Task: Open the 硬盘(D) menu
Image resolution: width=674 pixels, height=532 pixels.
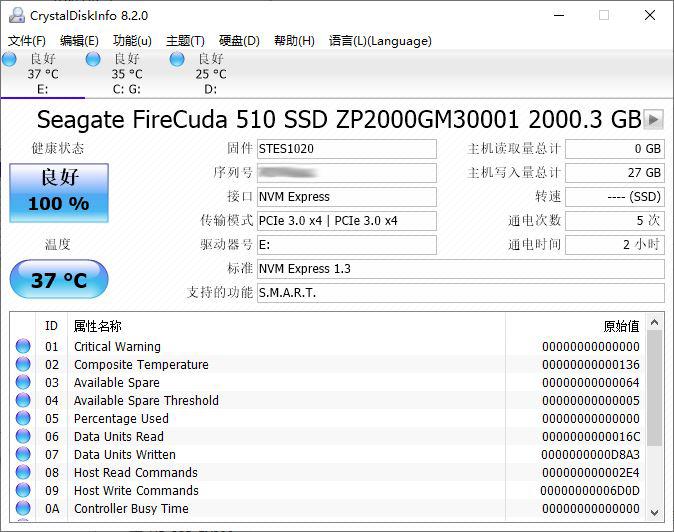Action: (x=239, y=41)
